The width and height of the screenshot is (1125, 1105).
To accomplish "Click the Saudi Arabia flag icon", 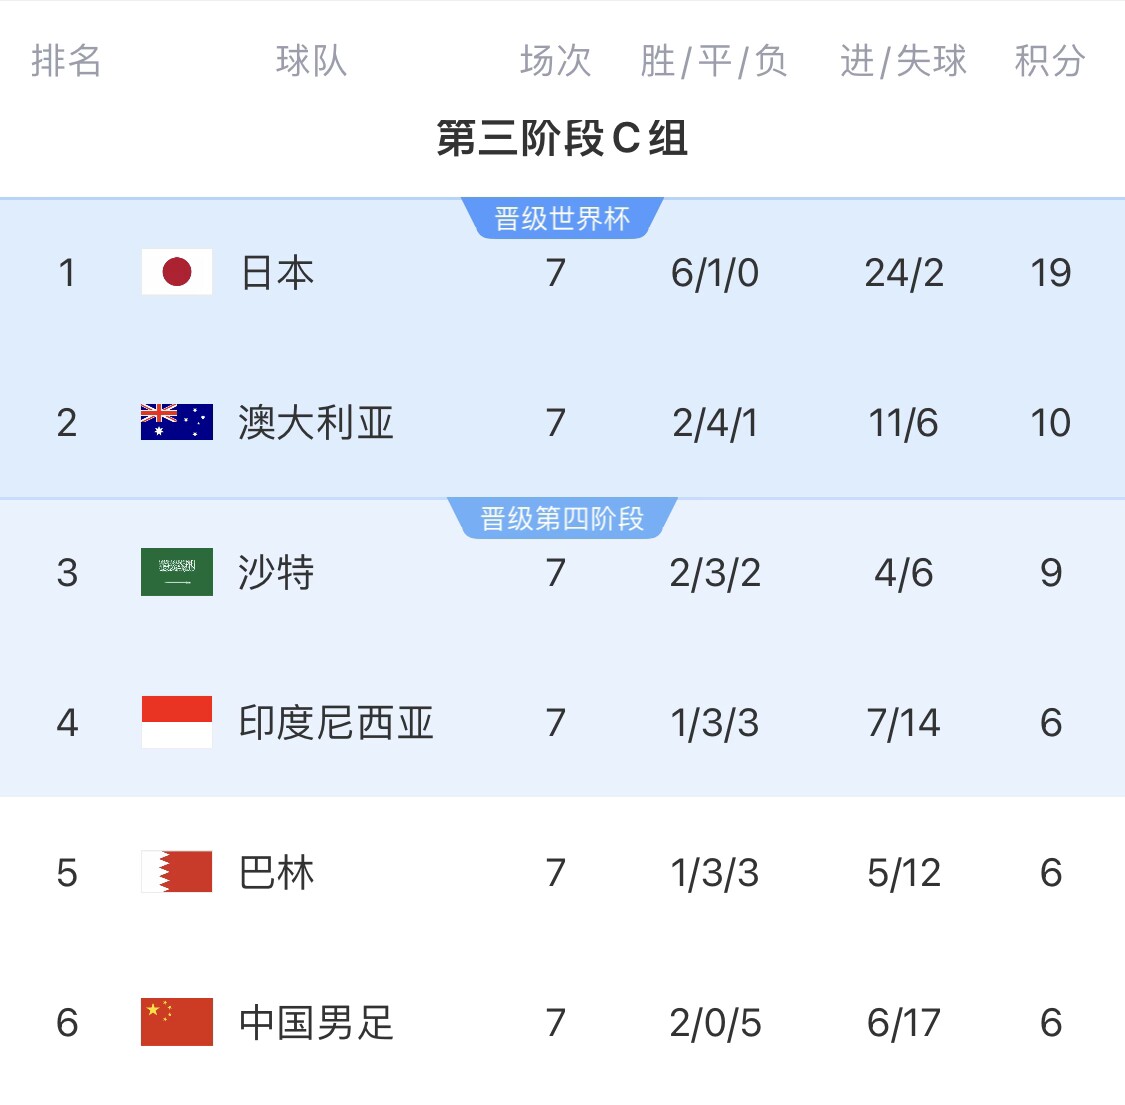I will (x=177, y=572).
